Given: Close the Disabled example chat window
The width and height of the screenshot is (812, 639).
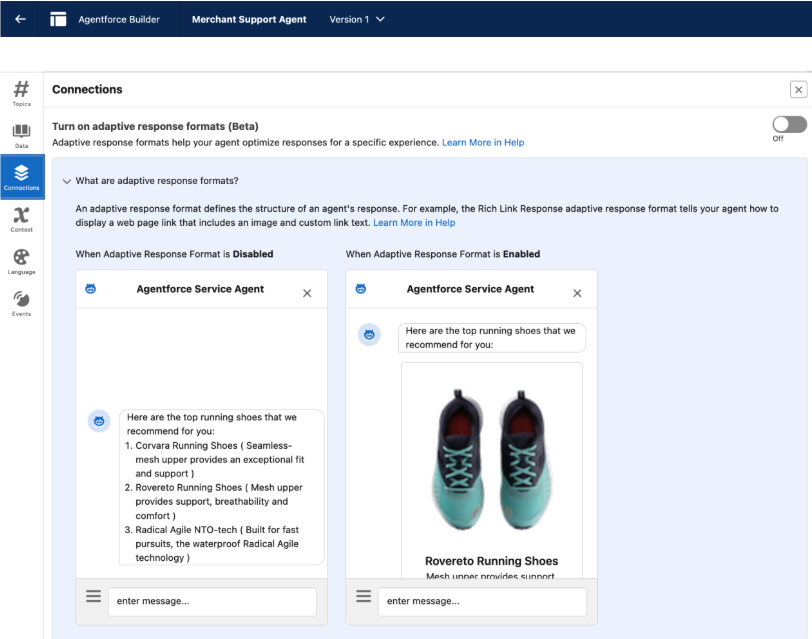Looking at the screenshot, I should 307,293.
